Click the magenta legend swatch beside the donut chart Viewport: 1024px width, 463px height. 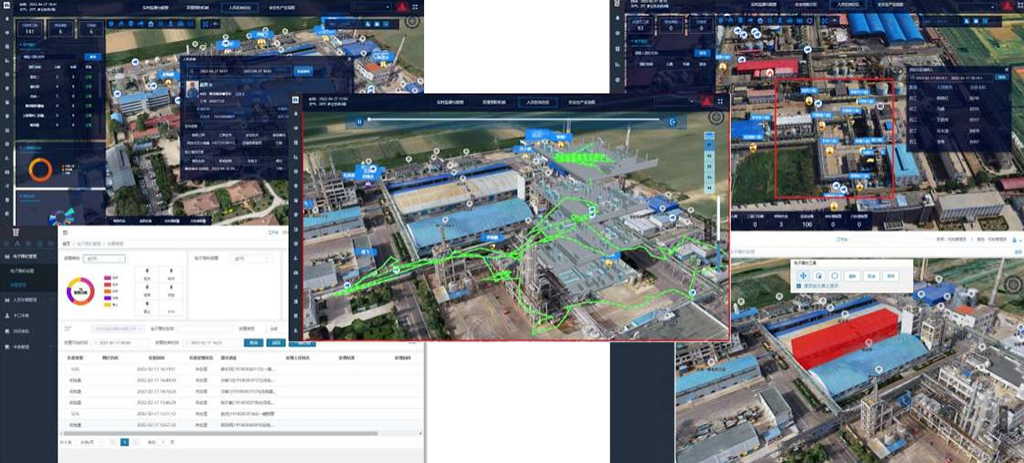[x=108, y=278]
